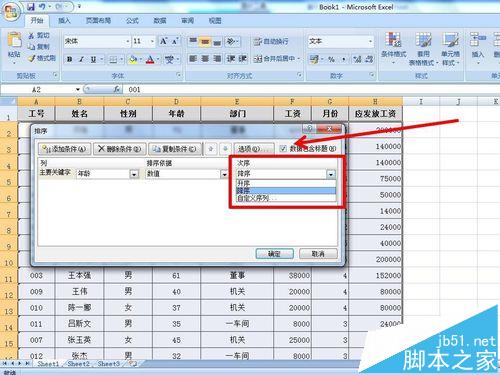500x375 pixels.
Task: Click 复制条件 copy level button
Action: tap(175, 149)
